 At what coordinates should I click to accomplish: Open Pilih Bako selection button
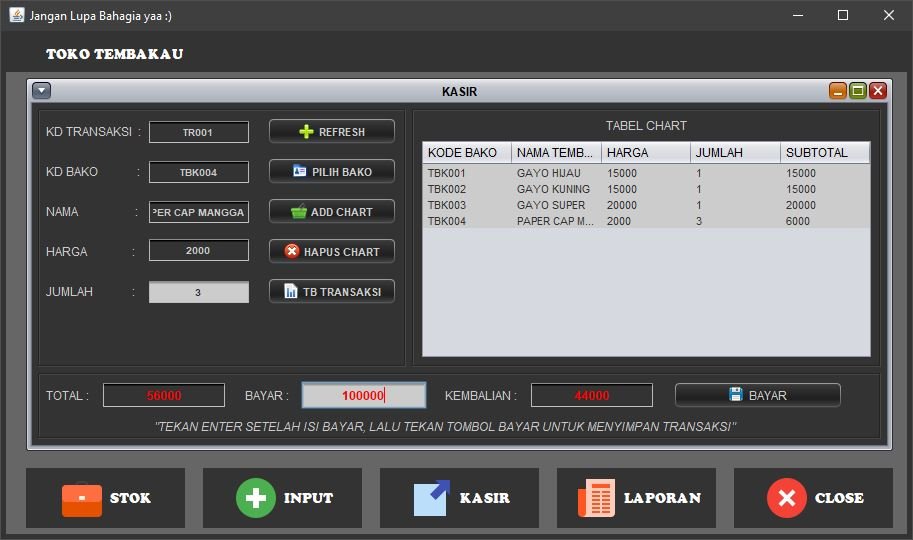(x=331, y=172)
